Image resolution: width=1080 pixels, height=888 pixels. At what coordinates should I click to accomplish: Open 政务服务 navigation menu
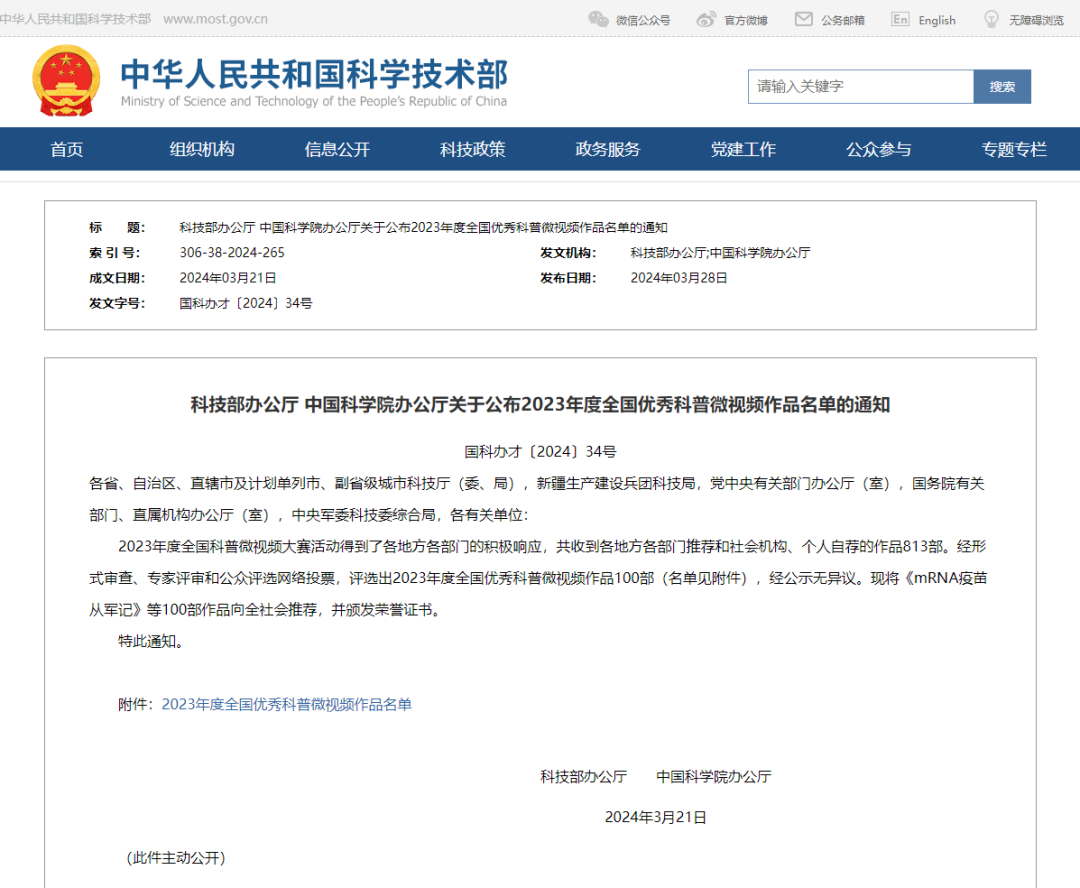[608, 149]
